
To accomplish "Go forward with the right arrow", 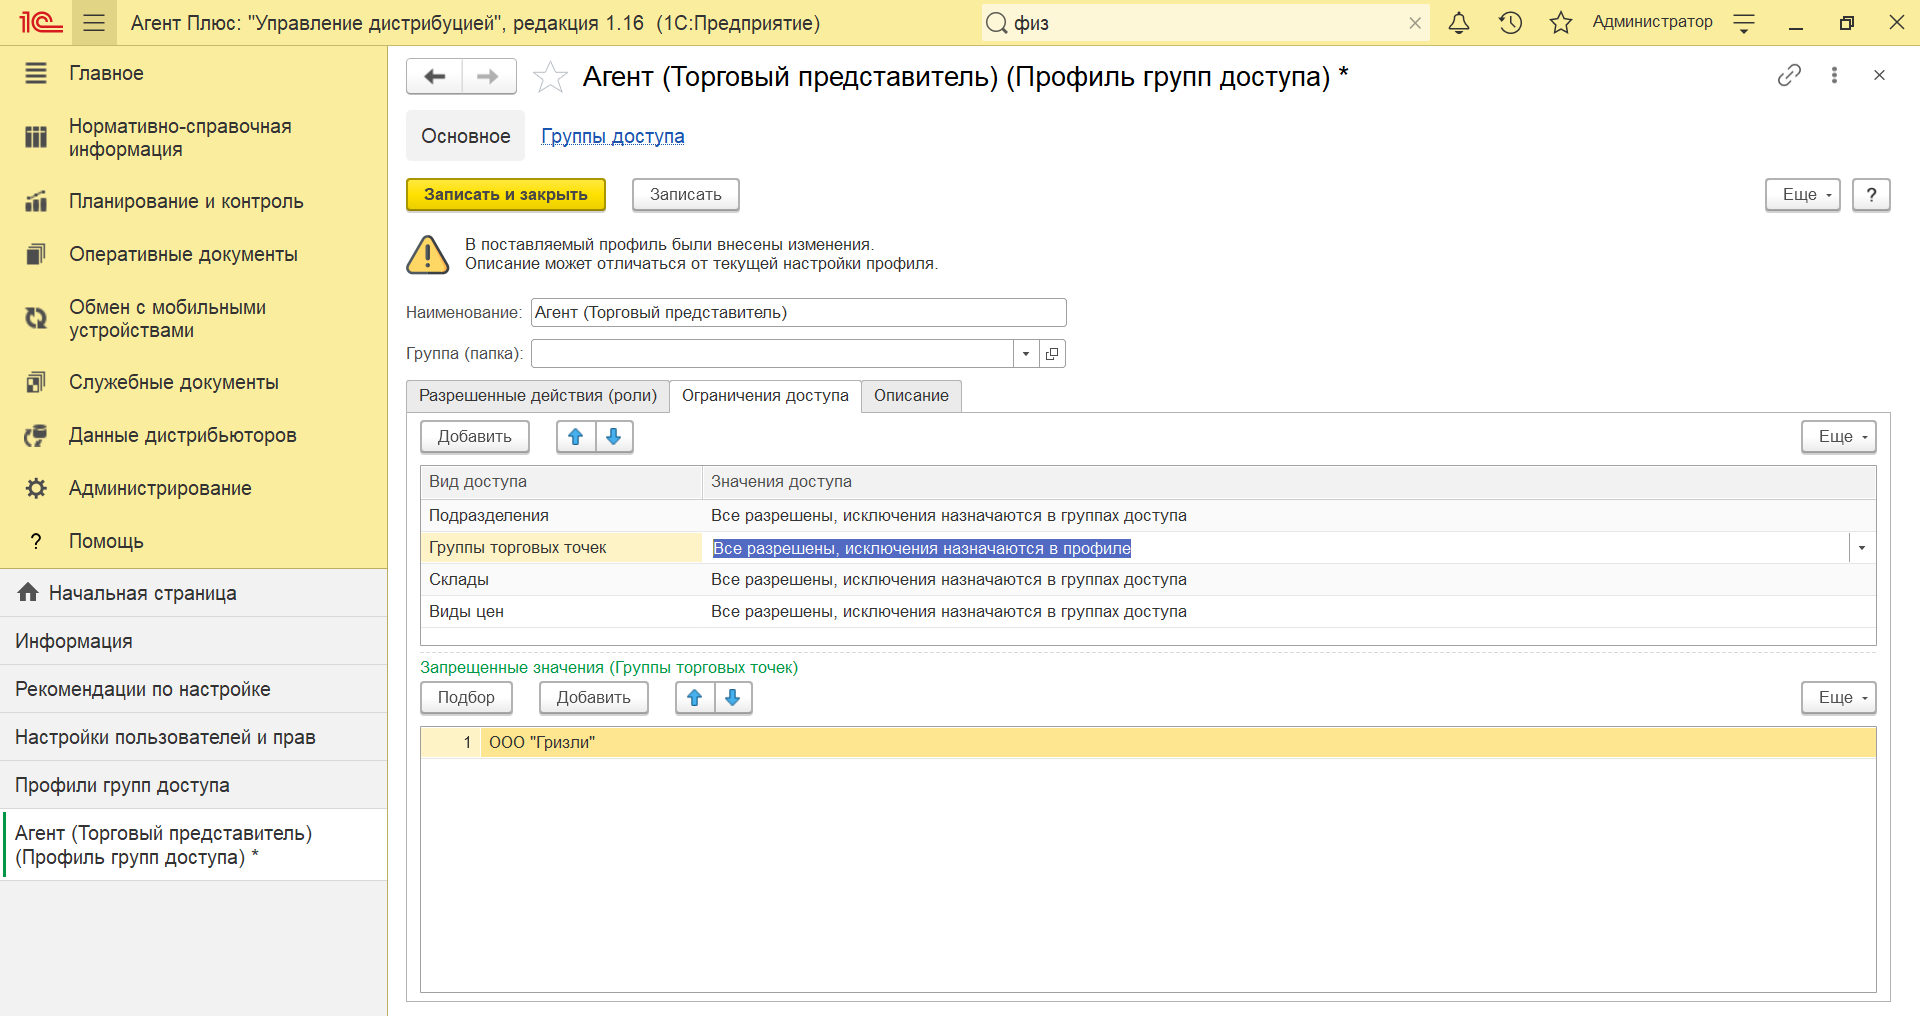I will (488, 77).
